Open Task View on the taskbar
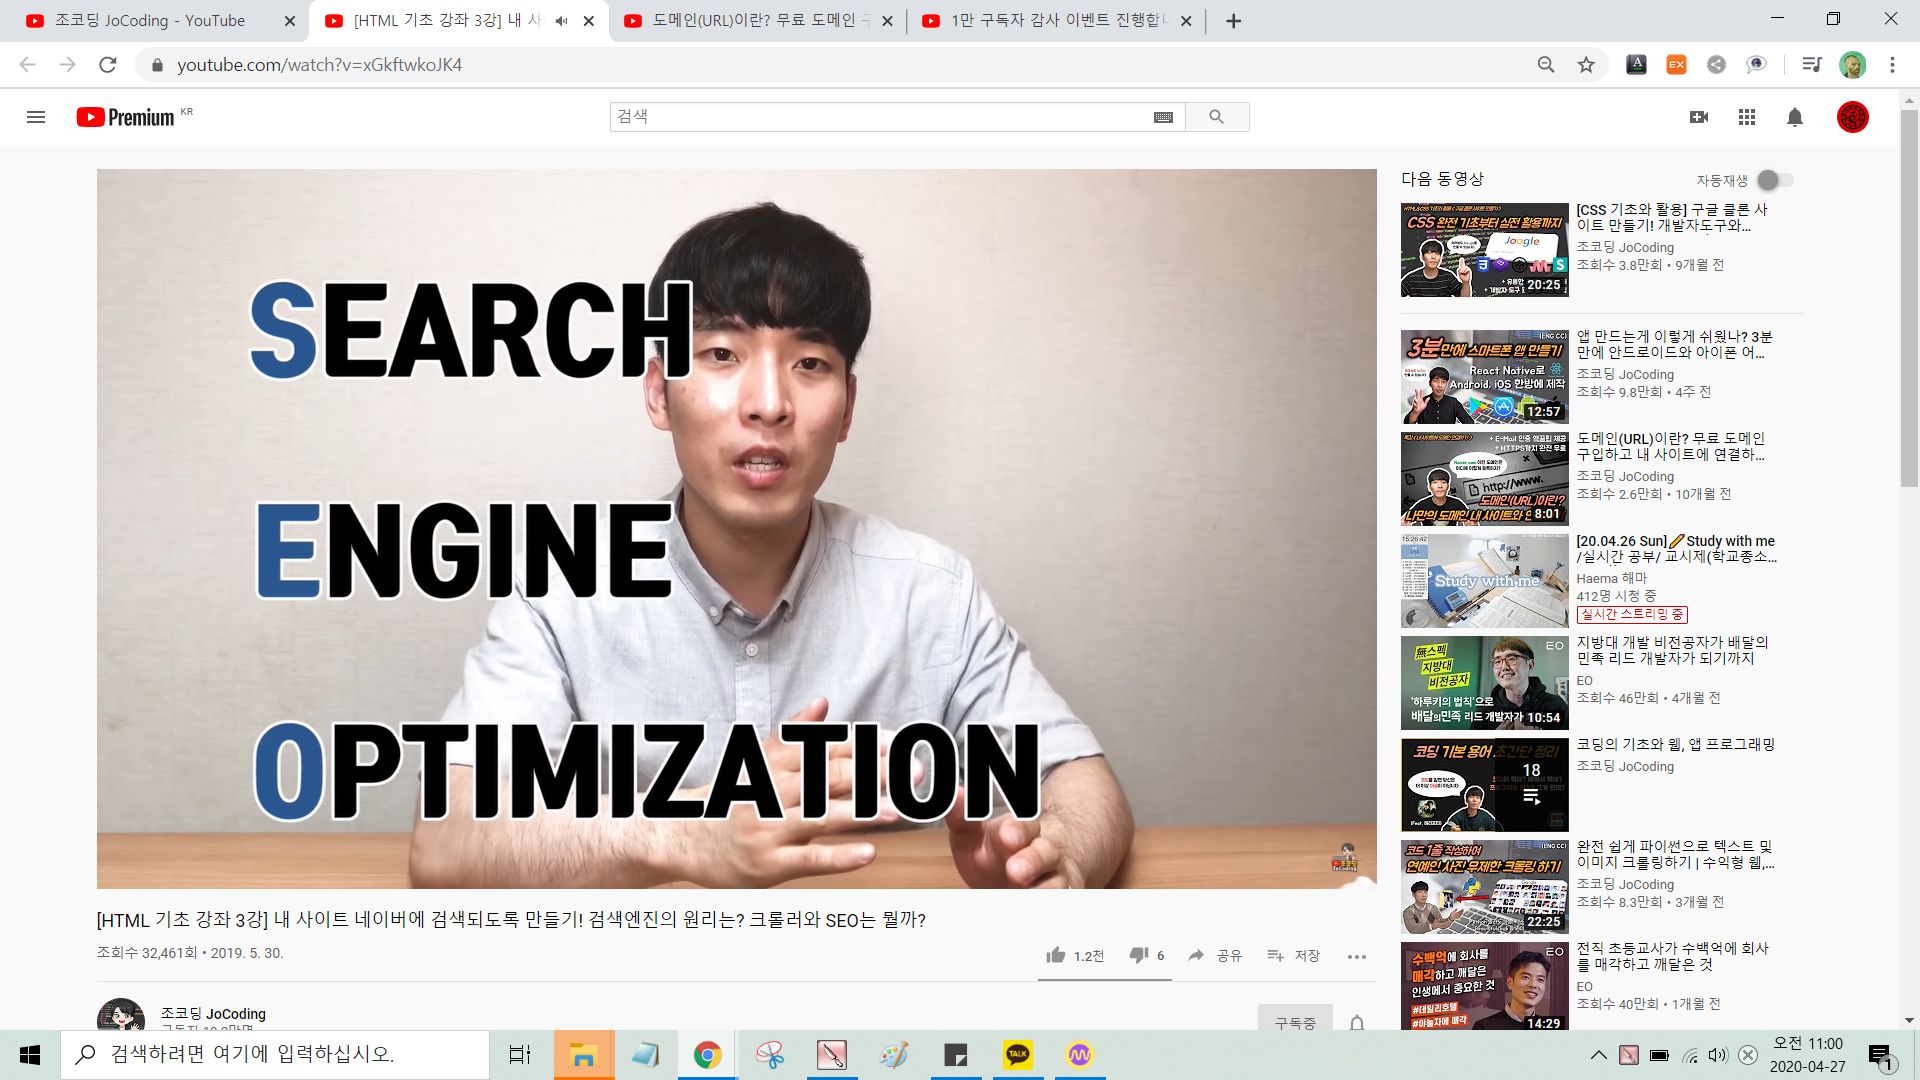1920x1080 pixels. pos(520,1055)
